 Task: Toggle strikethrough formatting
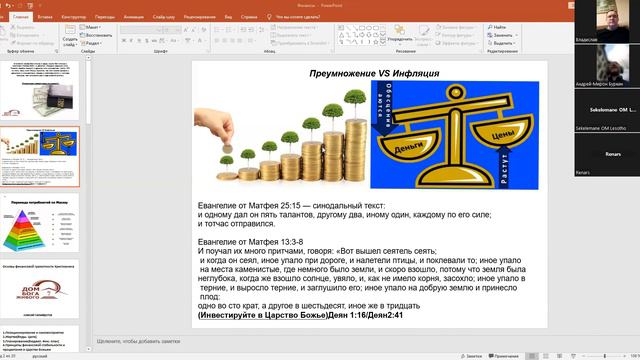click(154, 40)
